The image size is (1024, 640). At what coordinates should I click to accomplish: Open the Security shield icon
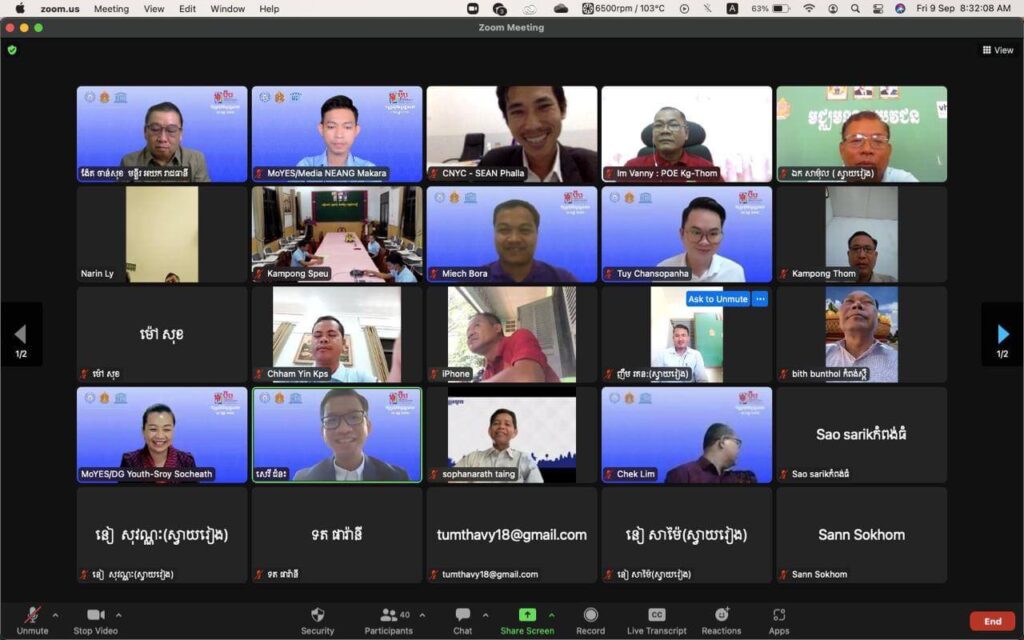coord(317,615)
